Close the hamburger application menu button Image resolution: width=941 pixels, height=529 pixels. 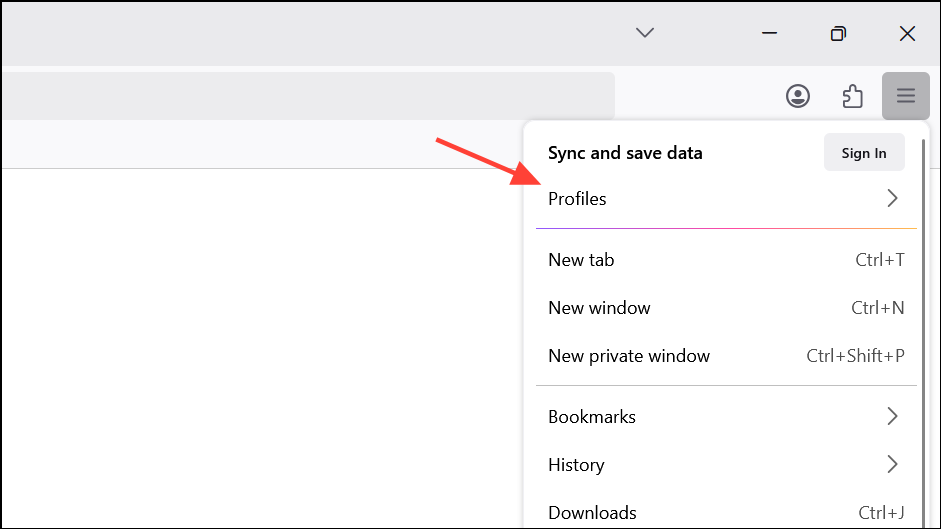pos(905,96)
